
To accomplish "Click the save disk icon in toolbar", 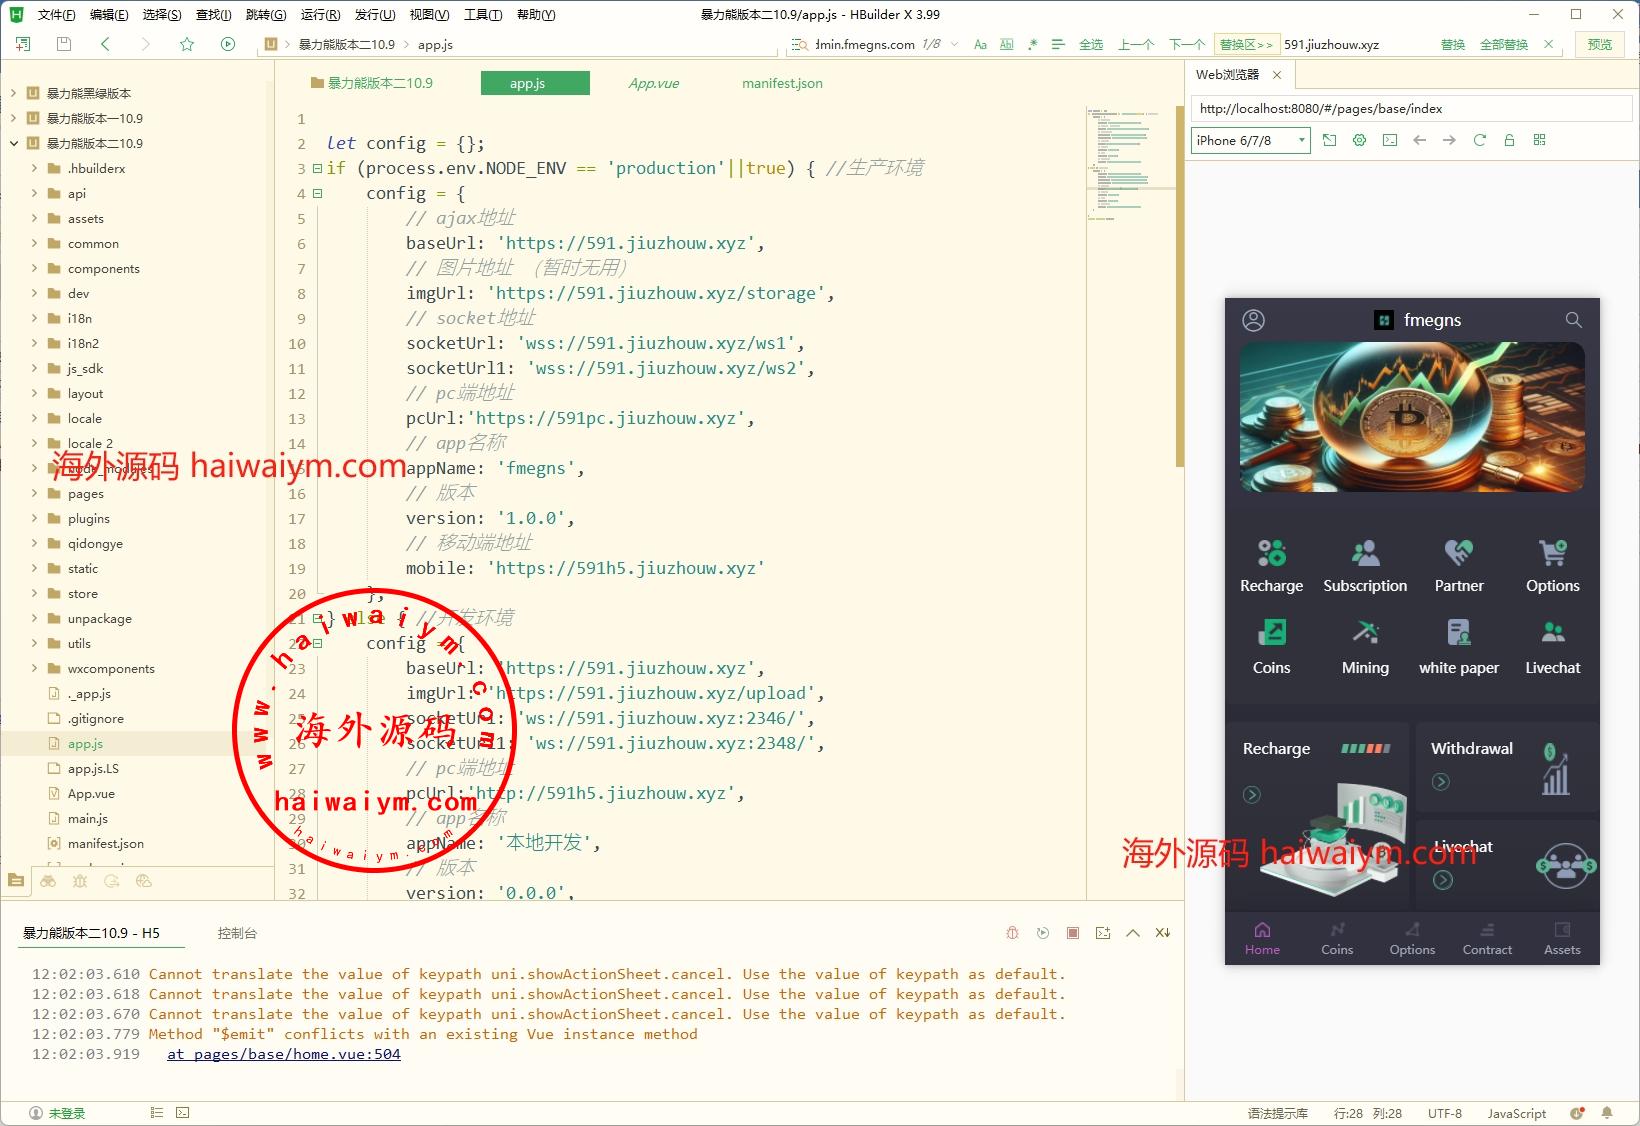I will tap(64, 44).
